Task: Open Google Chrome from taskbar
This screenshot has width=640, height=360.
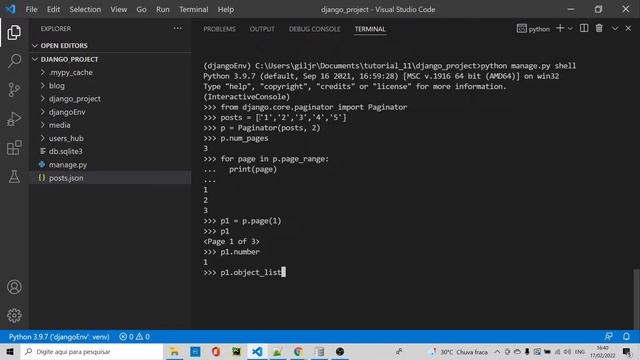Action: [x=298, y=351]
